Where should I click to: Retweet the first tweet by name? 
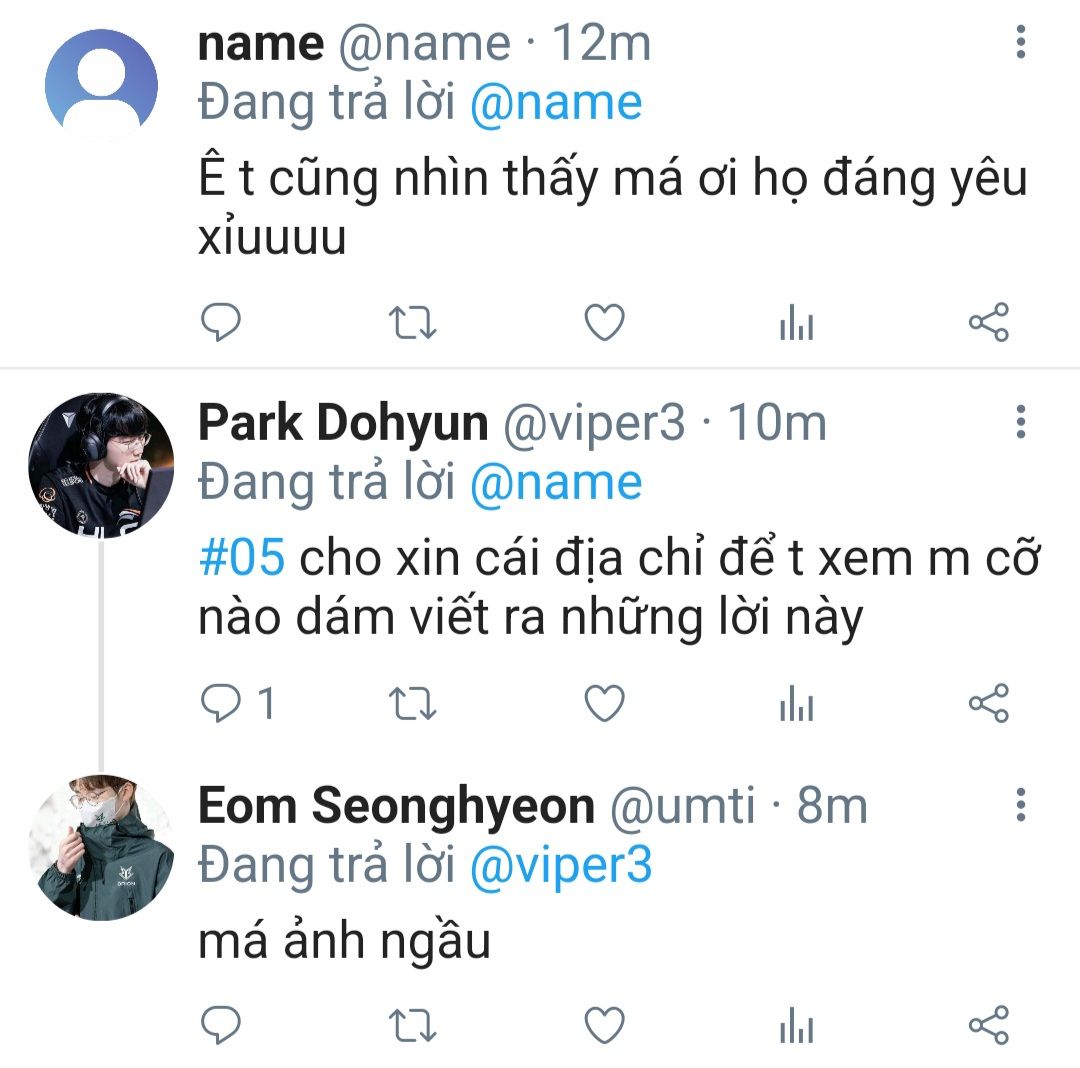coord(411,323)
